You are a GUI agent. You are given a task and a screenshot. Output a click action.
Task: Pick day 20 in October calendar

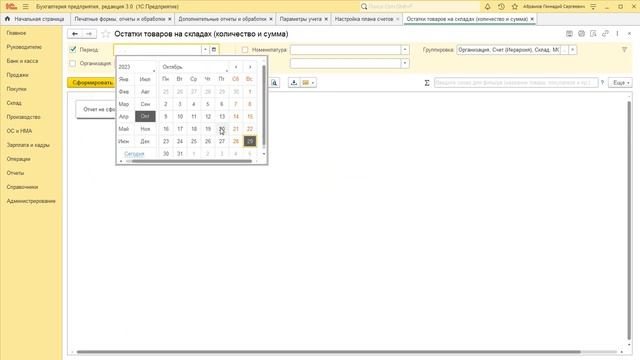click(x=222, y=129)
